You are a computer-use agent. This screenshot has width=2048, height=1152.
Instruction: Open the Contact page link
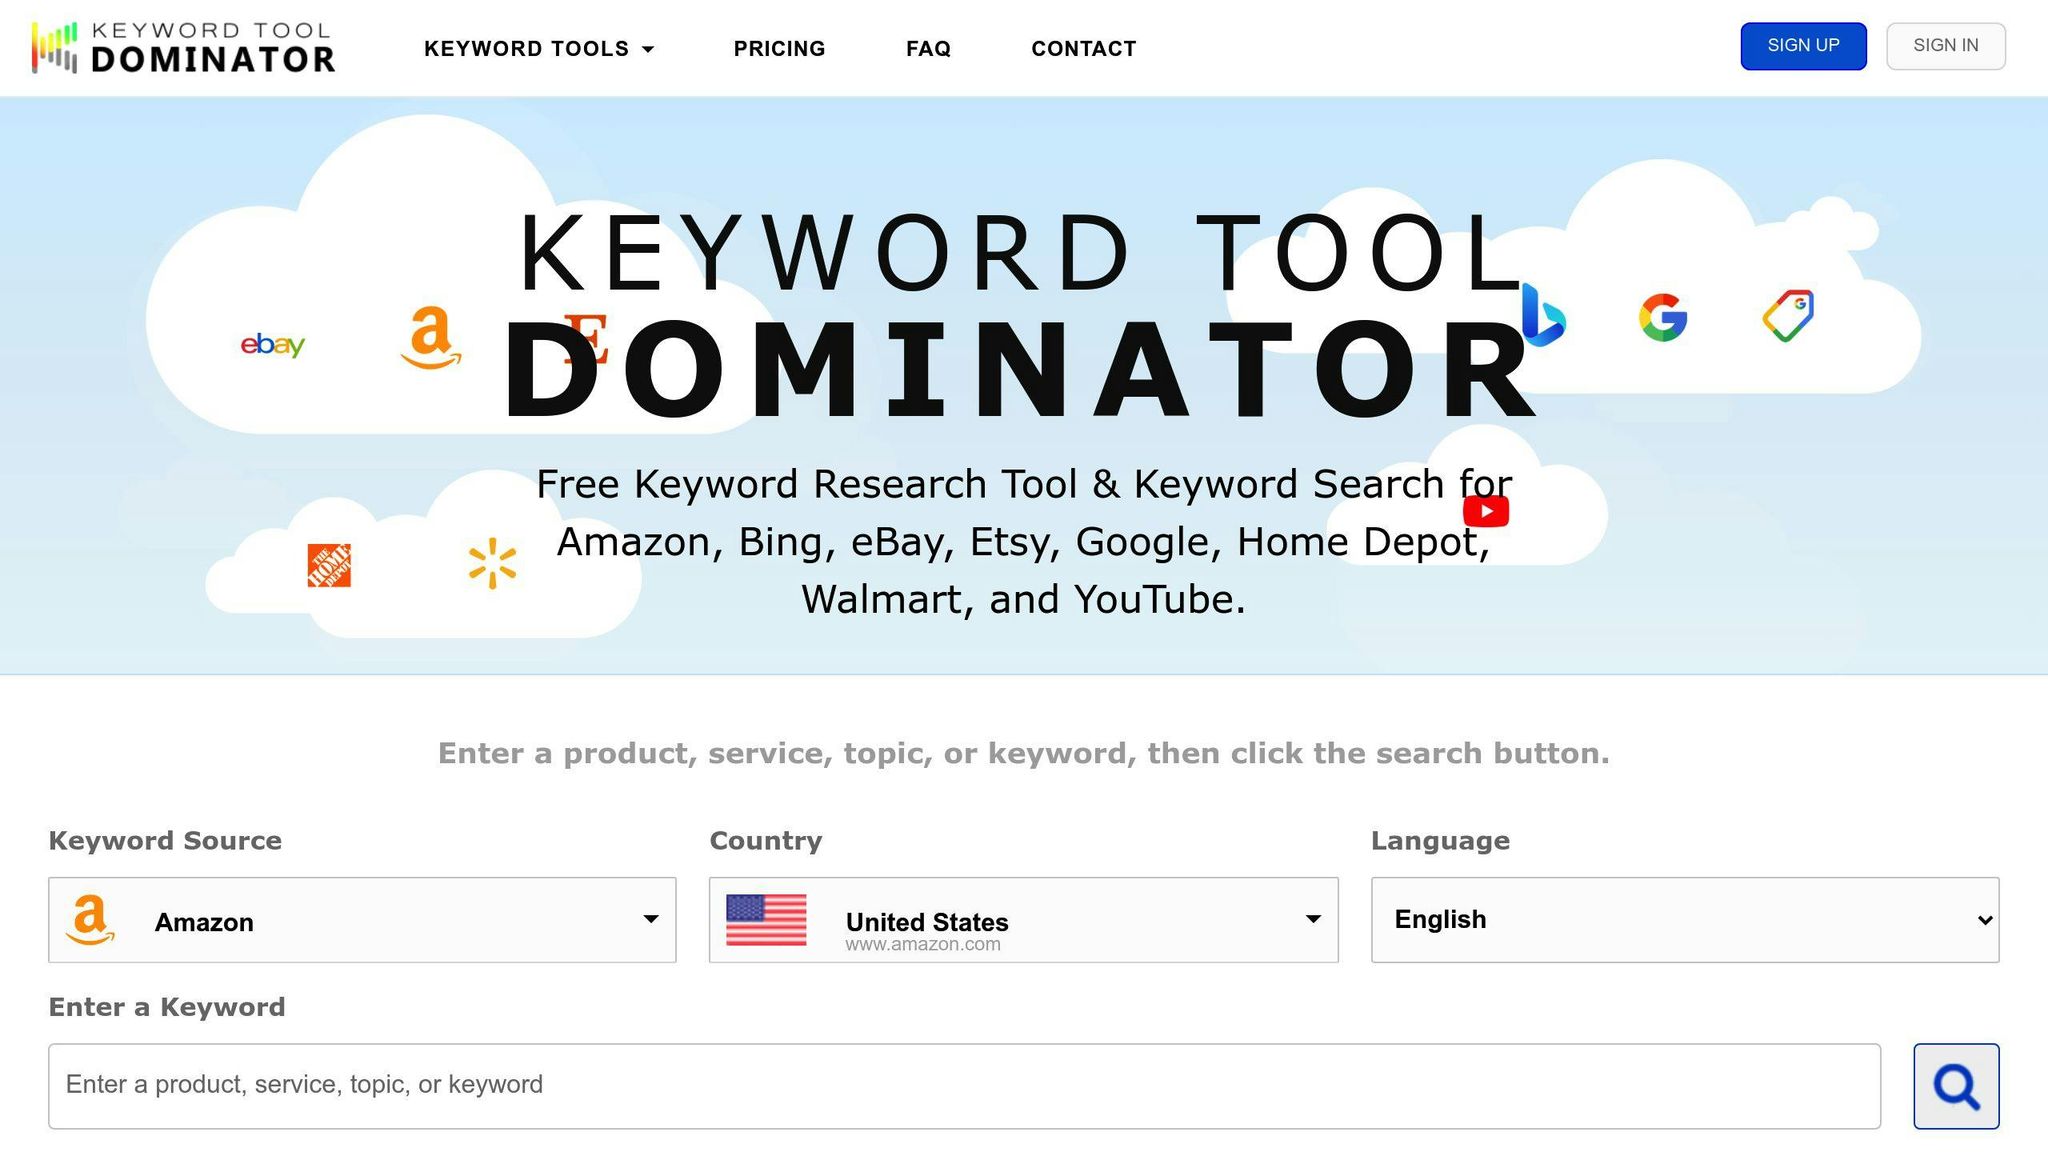pos(1084,49)
